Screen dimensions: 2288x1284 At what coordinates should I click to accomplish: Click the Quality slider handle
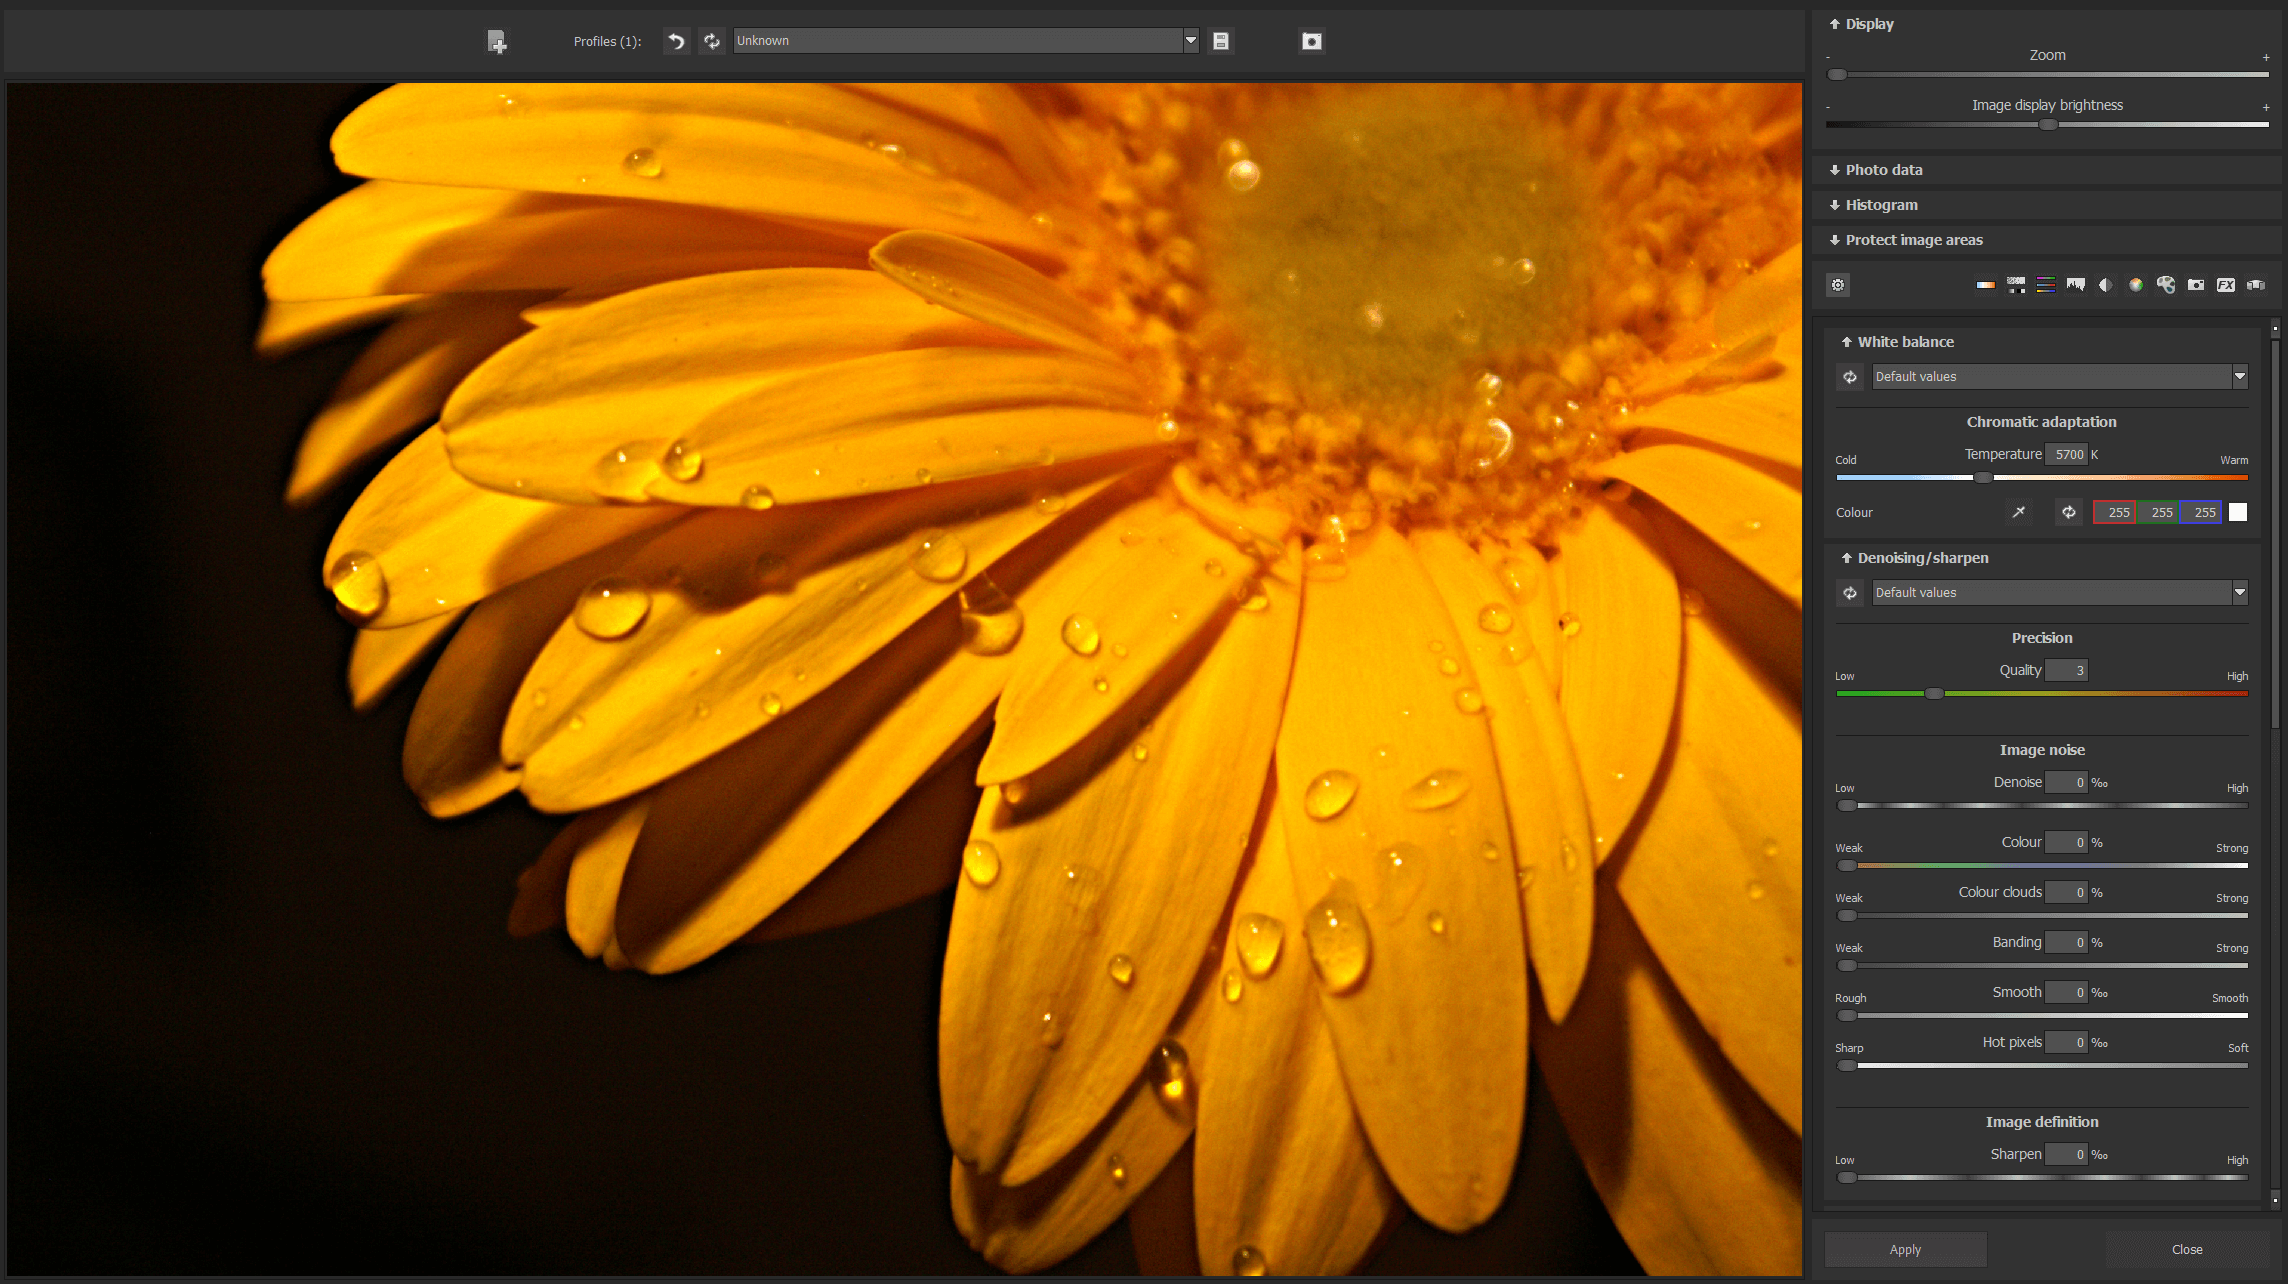pyautogui.click(x=1935, y=694)
